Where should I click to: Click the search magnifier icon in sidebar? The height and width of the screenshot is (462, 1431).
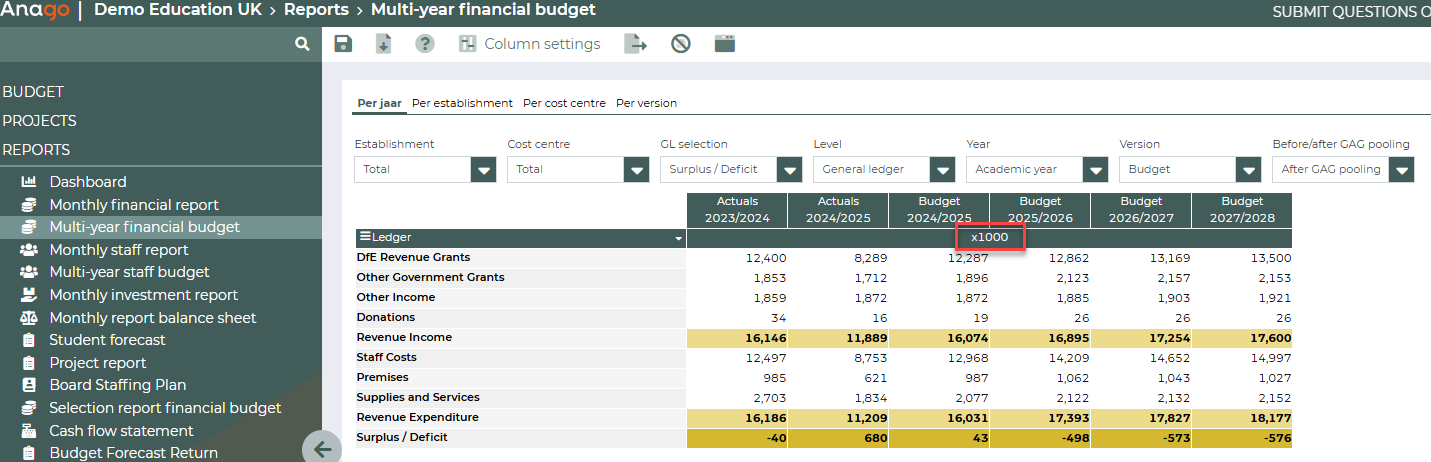point(302,44)
